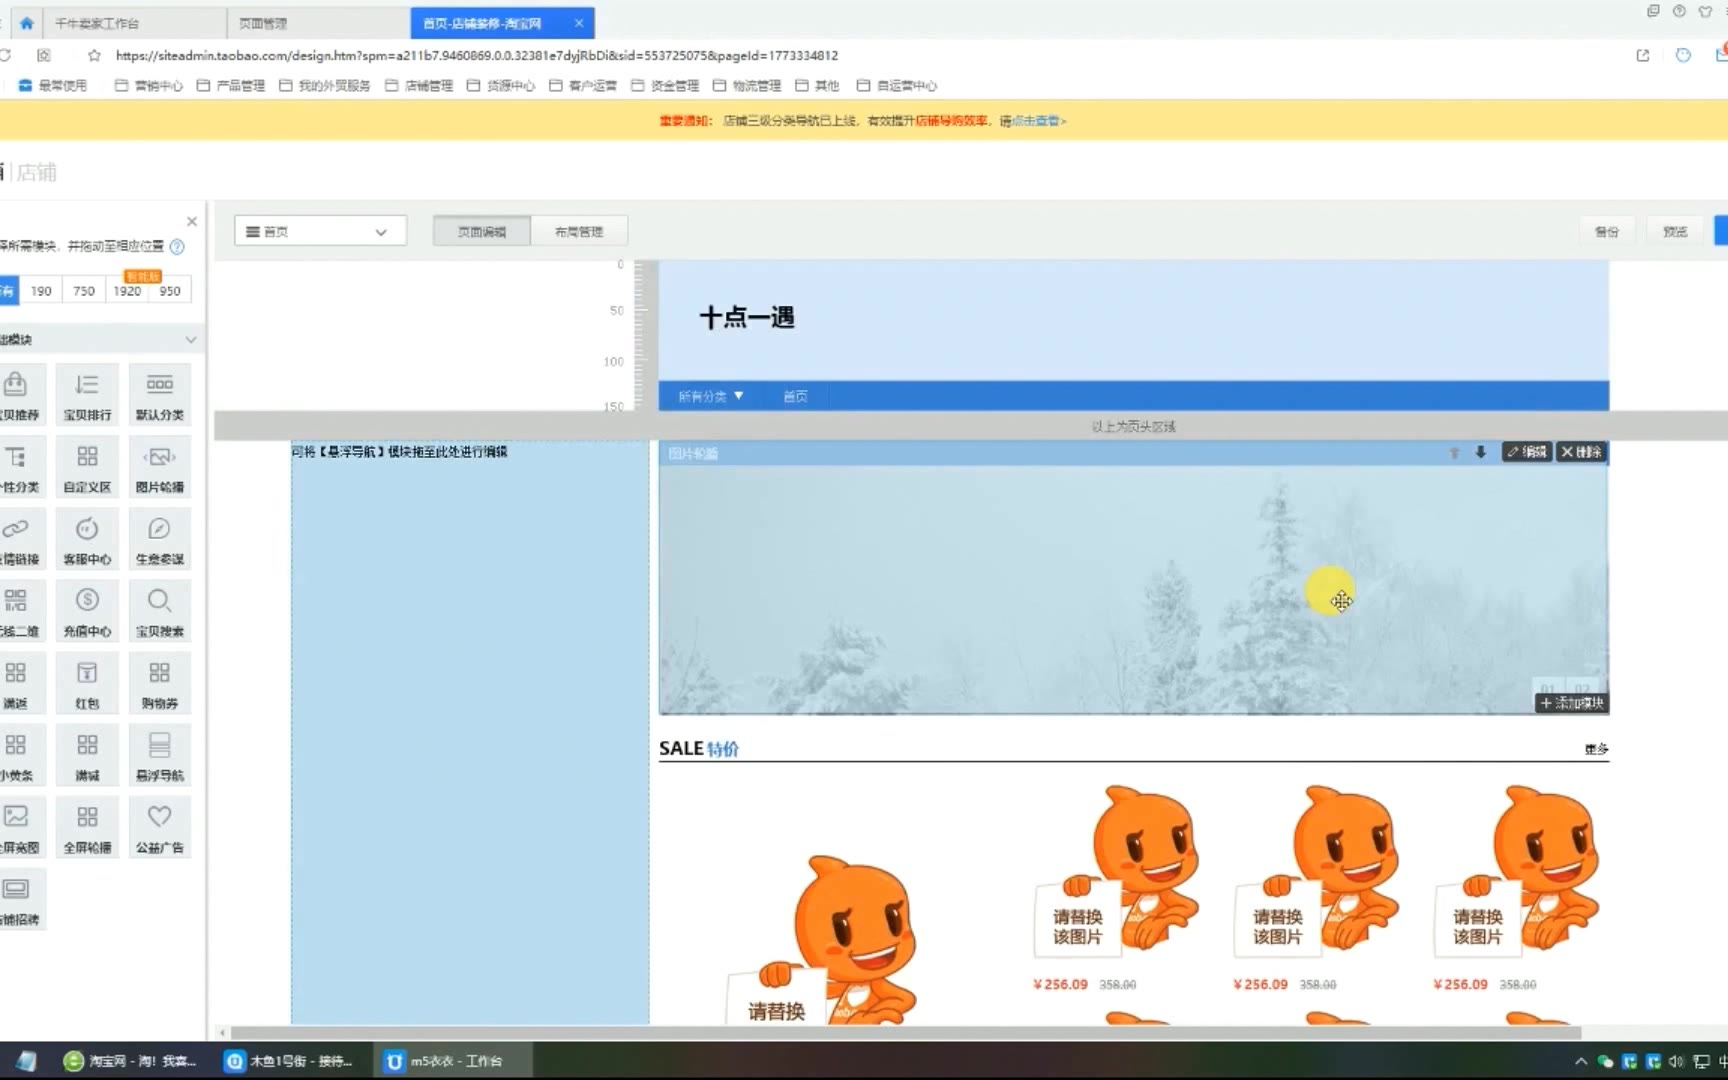Viewport: 1728px width, 1080px height.
Task: Select the 红包 module icon
Action: [87, 674]
